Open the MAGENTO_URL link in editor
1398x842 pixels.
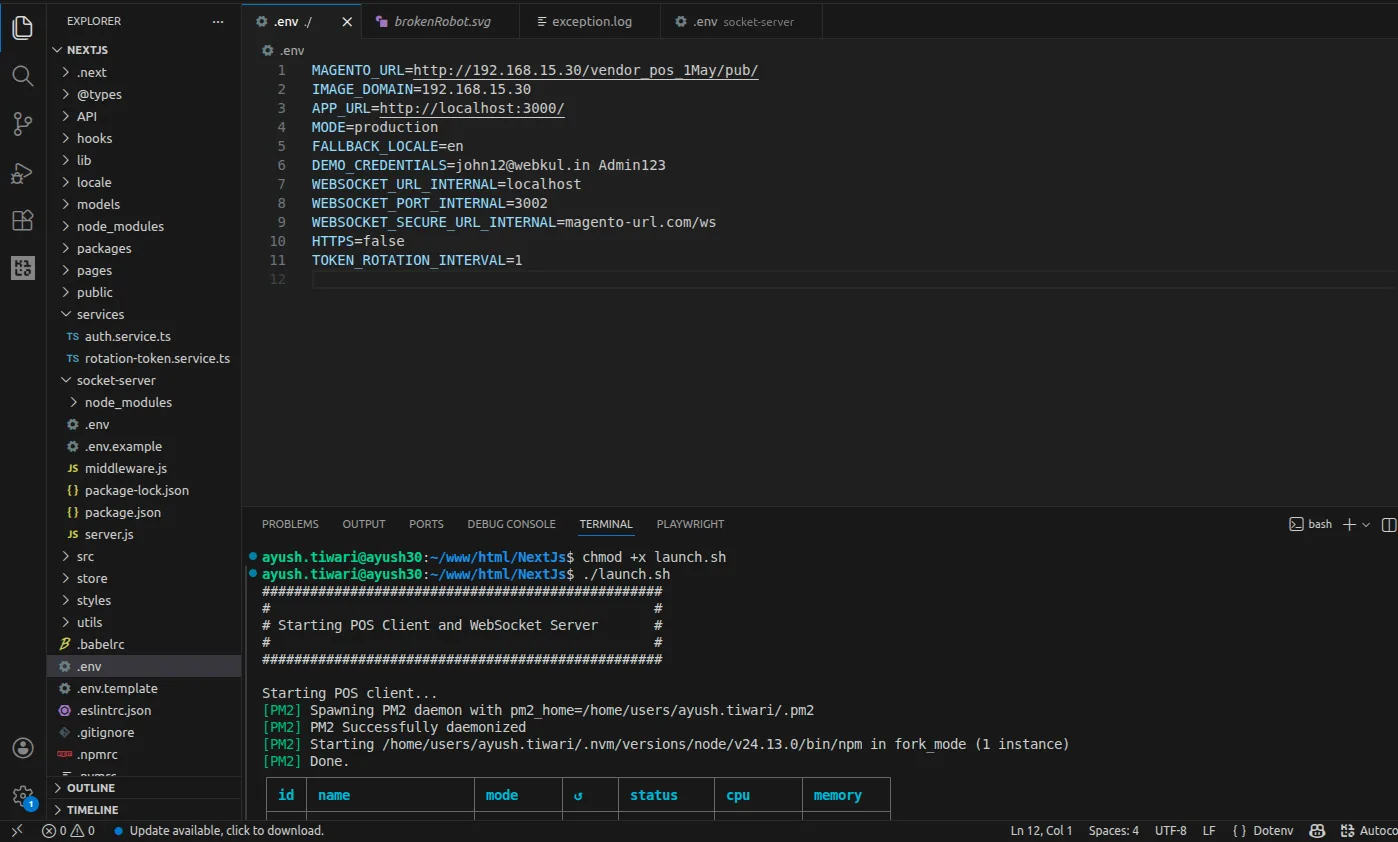point(586,70)
